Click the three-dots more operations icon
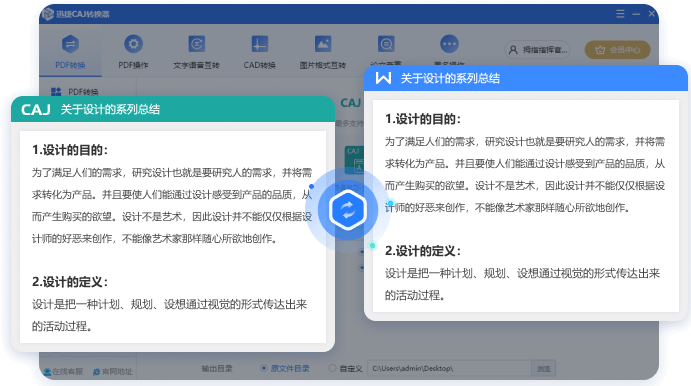This screenshot has height=386, width=691. click(449, 44)
